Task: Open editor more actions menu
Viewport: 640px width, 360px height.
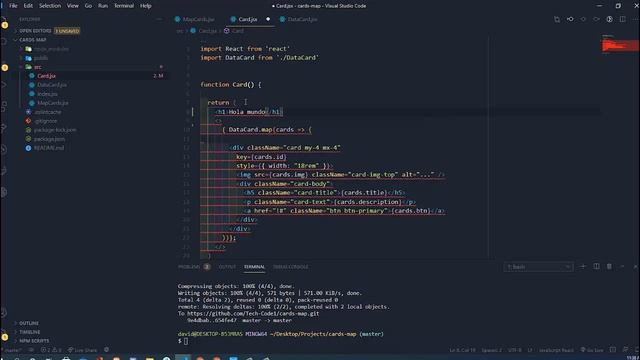Action: coord(635,19)
